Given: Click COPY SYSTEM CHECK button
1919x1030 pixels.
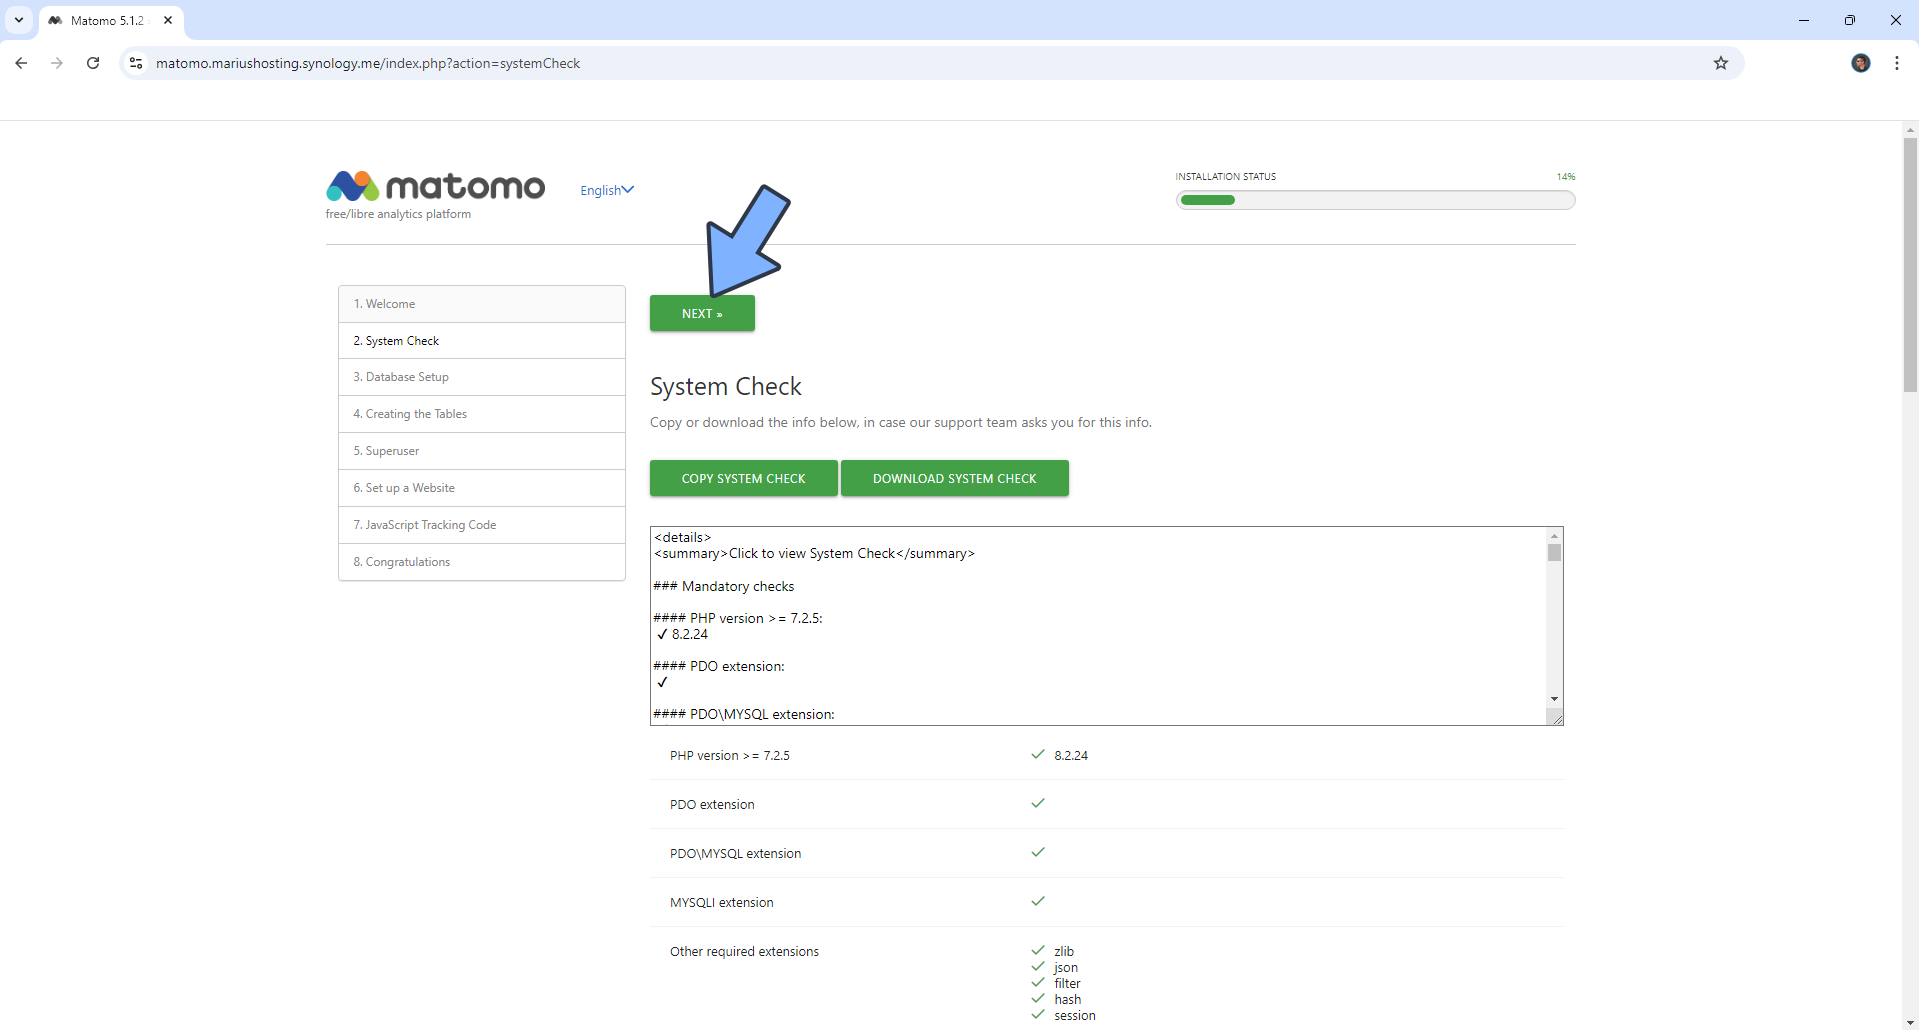Looking at the screenshot, I should tap(743, 478).
